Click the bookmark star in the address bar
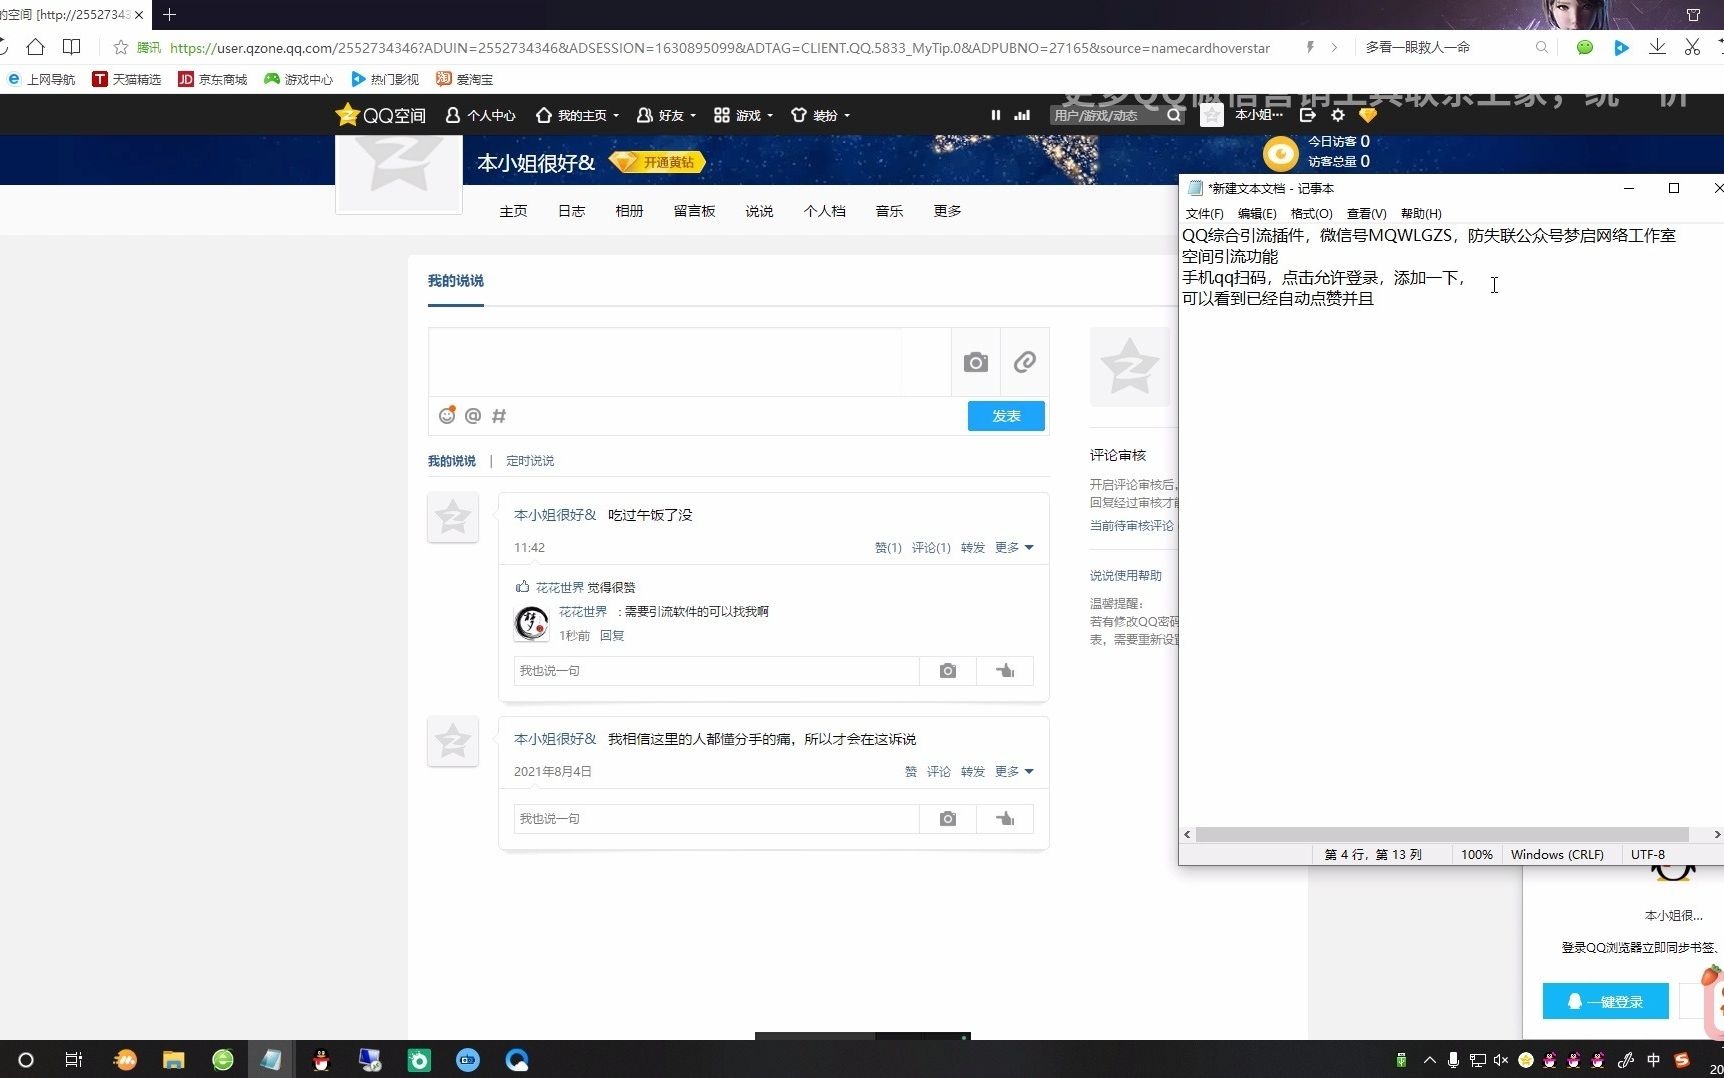Viewport: 1724px width, 1078px height. coord(121,47)
